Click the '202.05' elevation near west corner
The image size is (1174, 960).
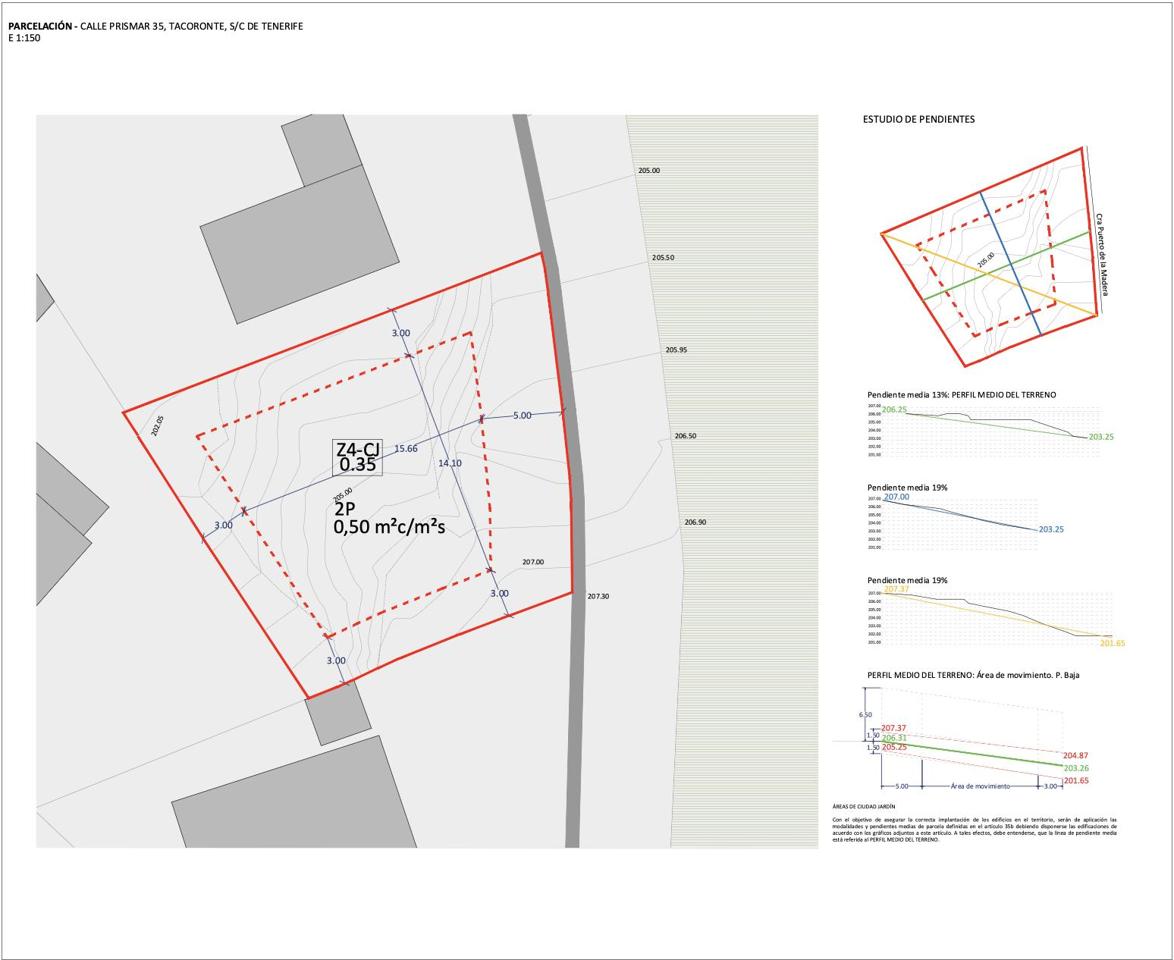coord(157,426)
